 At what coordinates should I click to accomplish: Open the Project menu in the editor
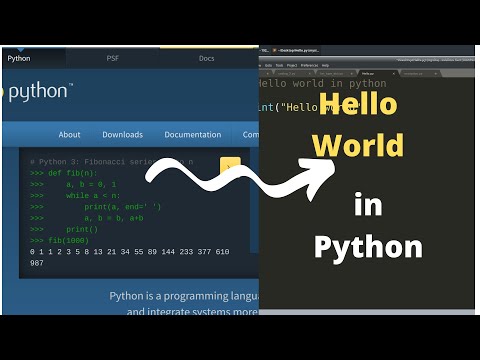[292, 65]
